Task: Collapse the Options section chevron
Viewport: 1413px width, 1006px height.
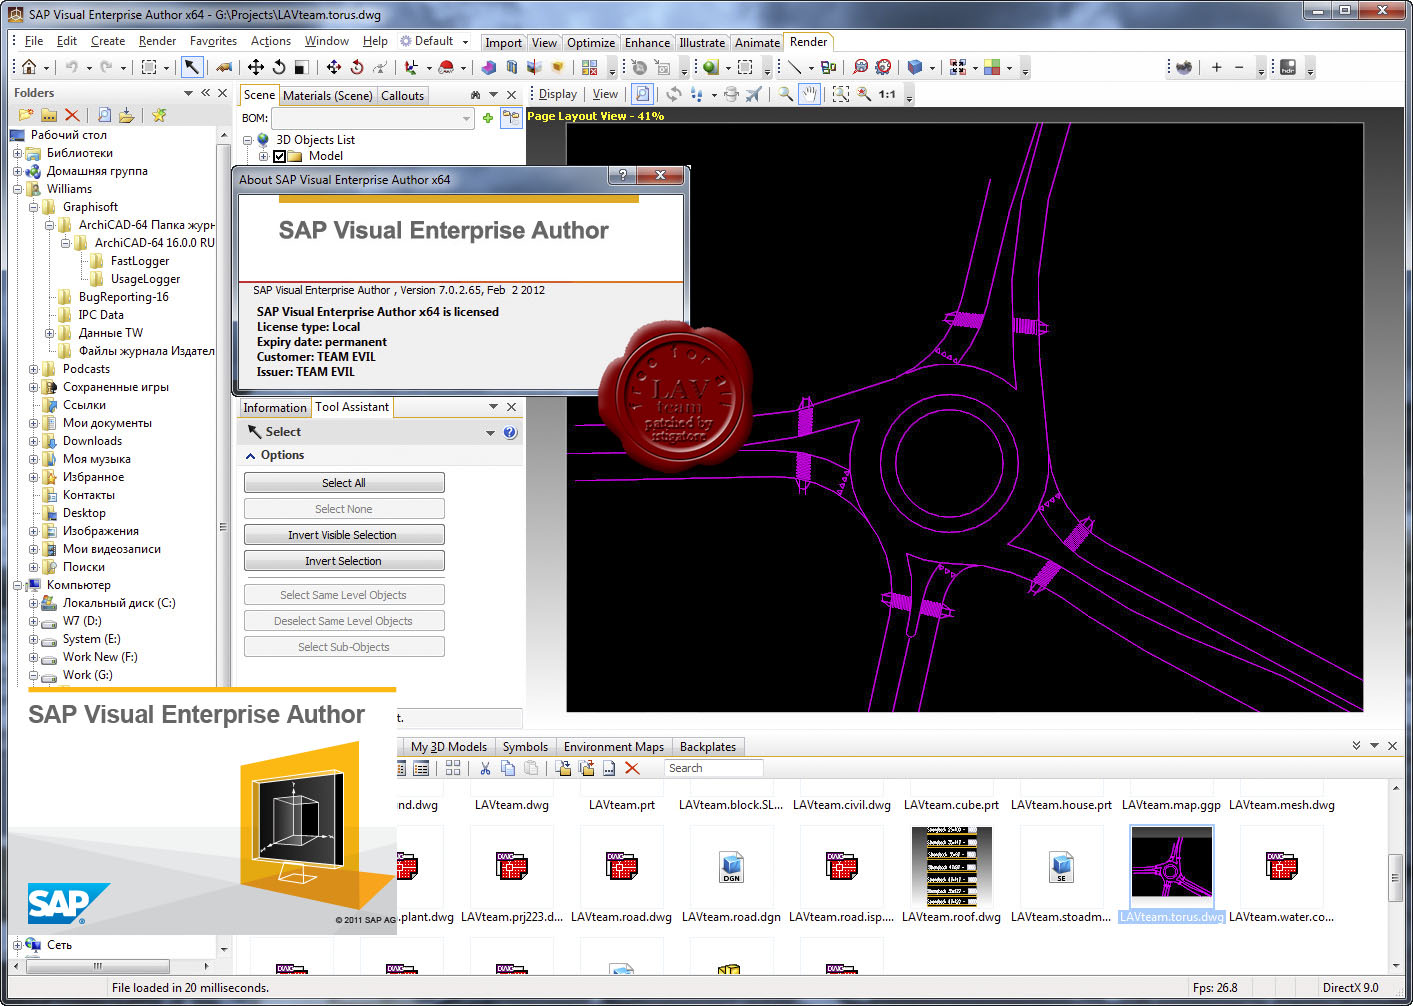Action: tap(250, 455)
